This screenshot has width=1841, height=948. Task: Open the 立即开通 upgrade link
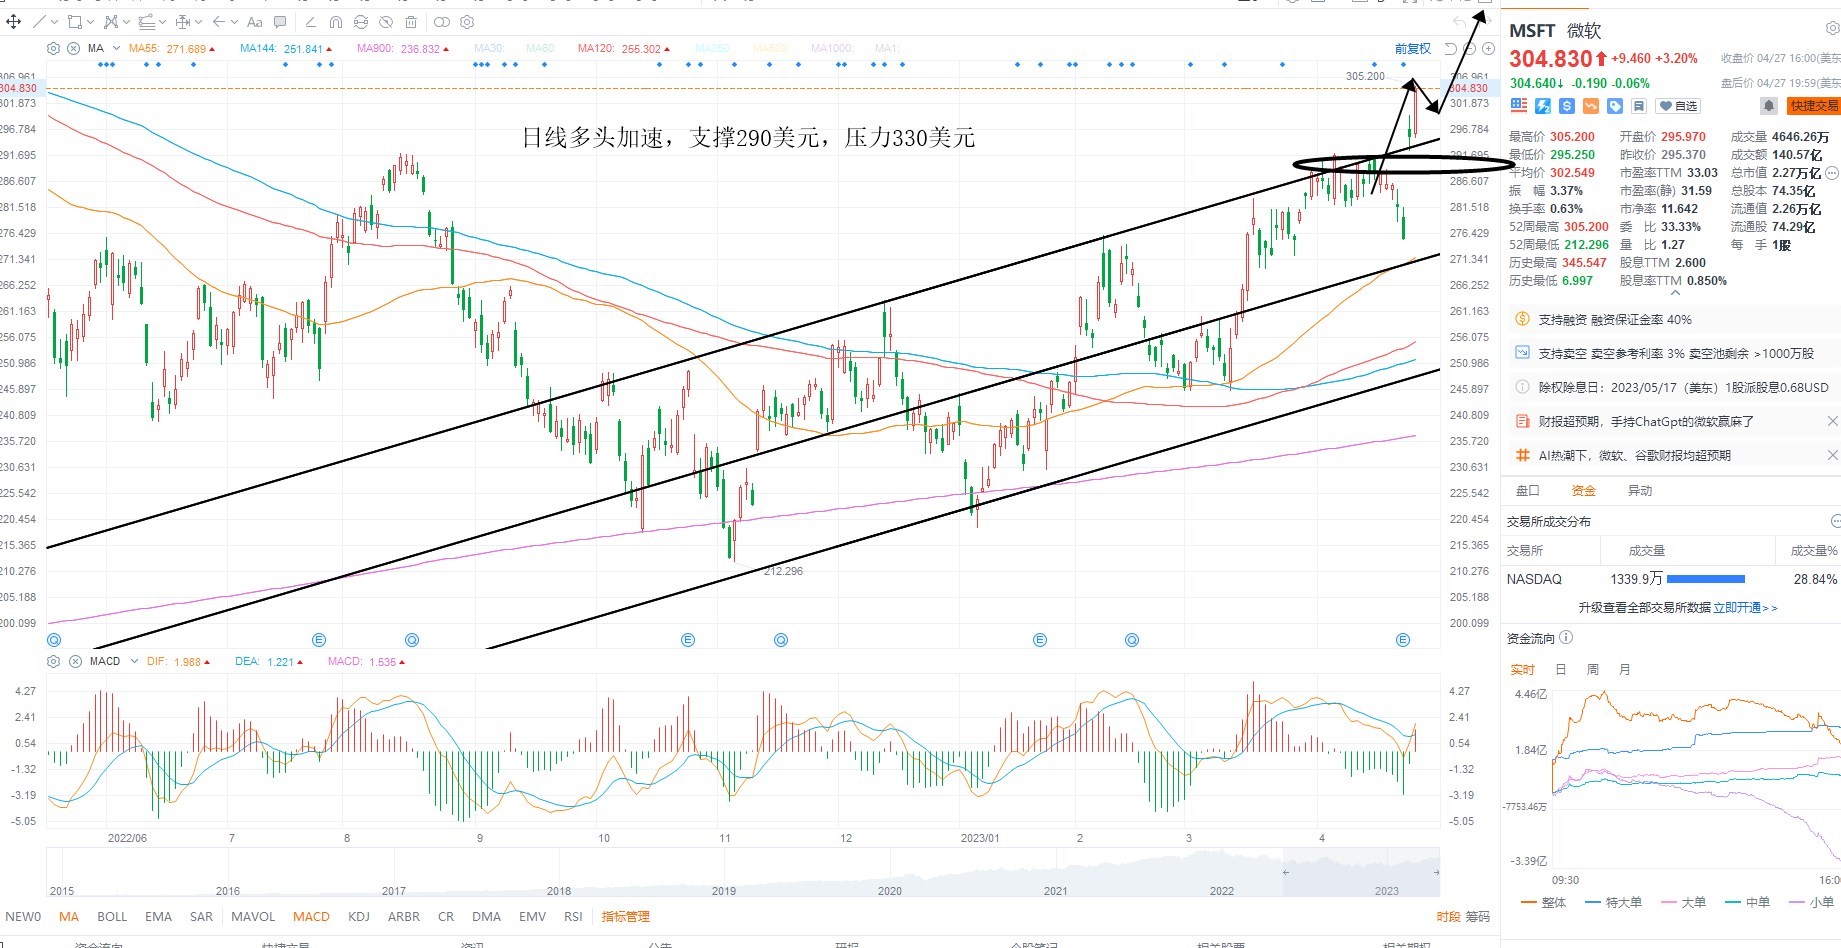click(1745, 607)
